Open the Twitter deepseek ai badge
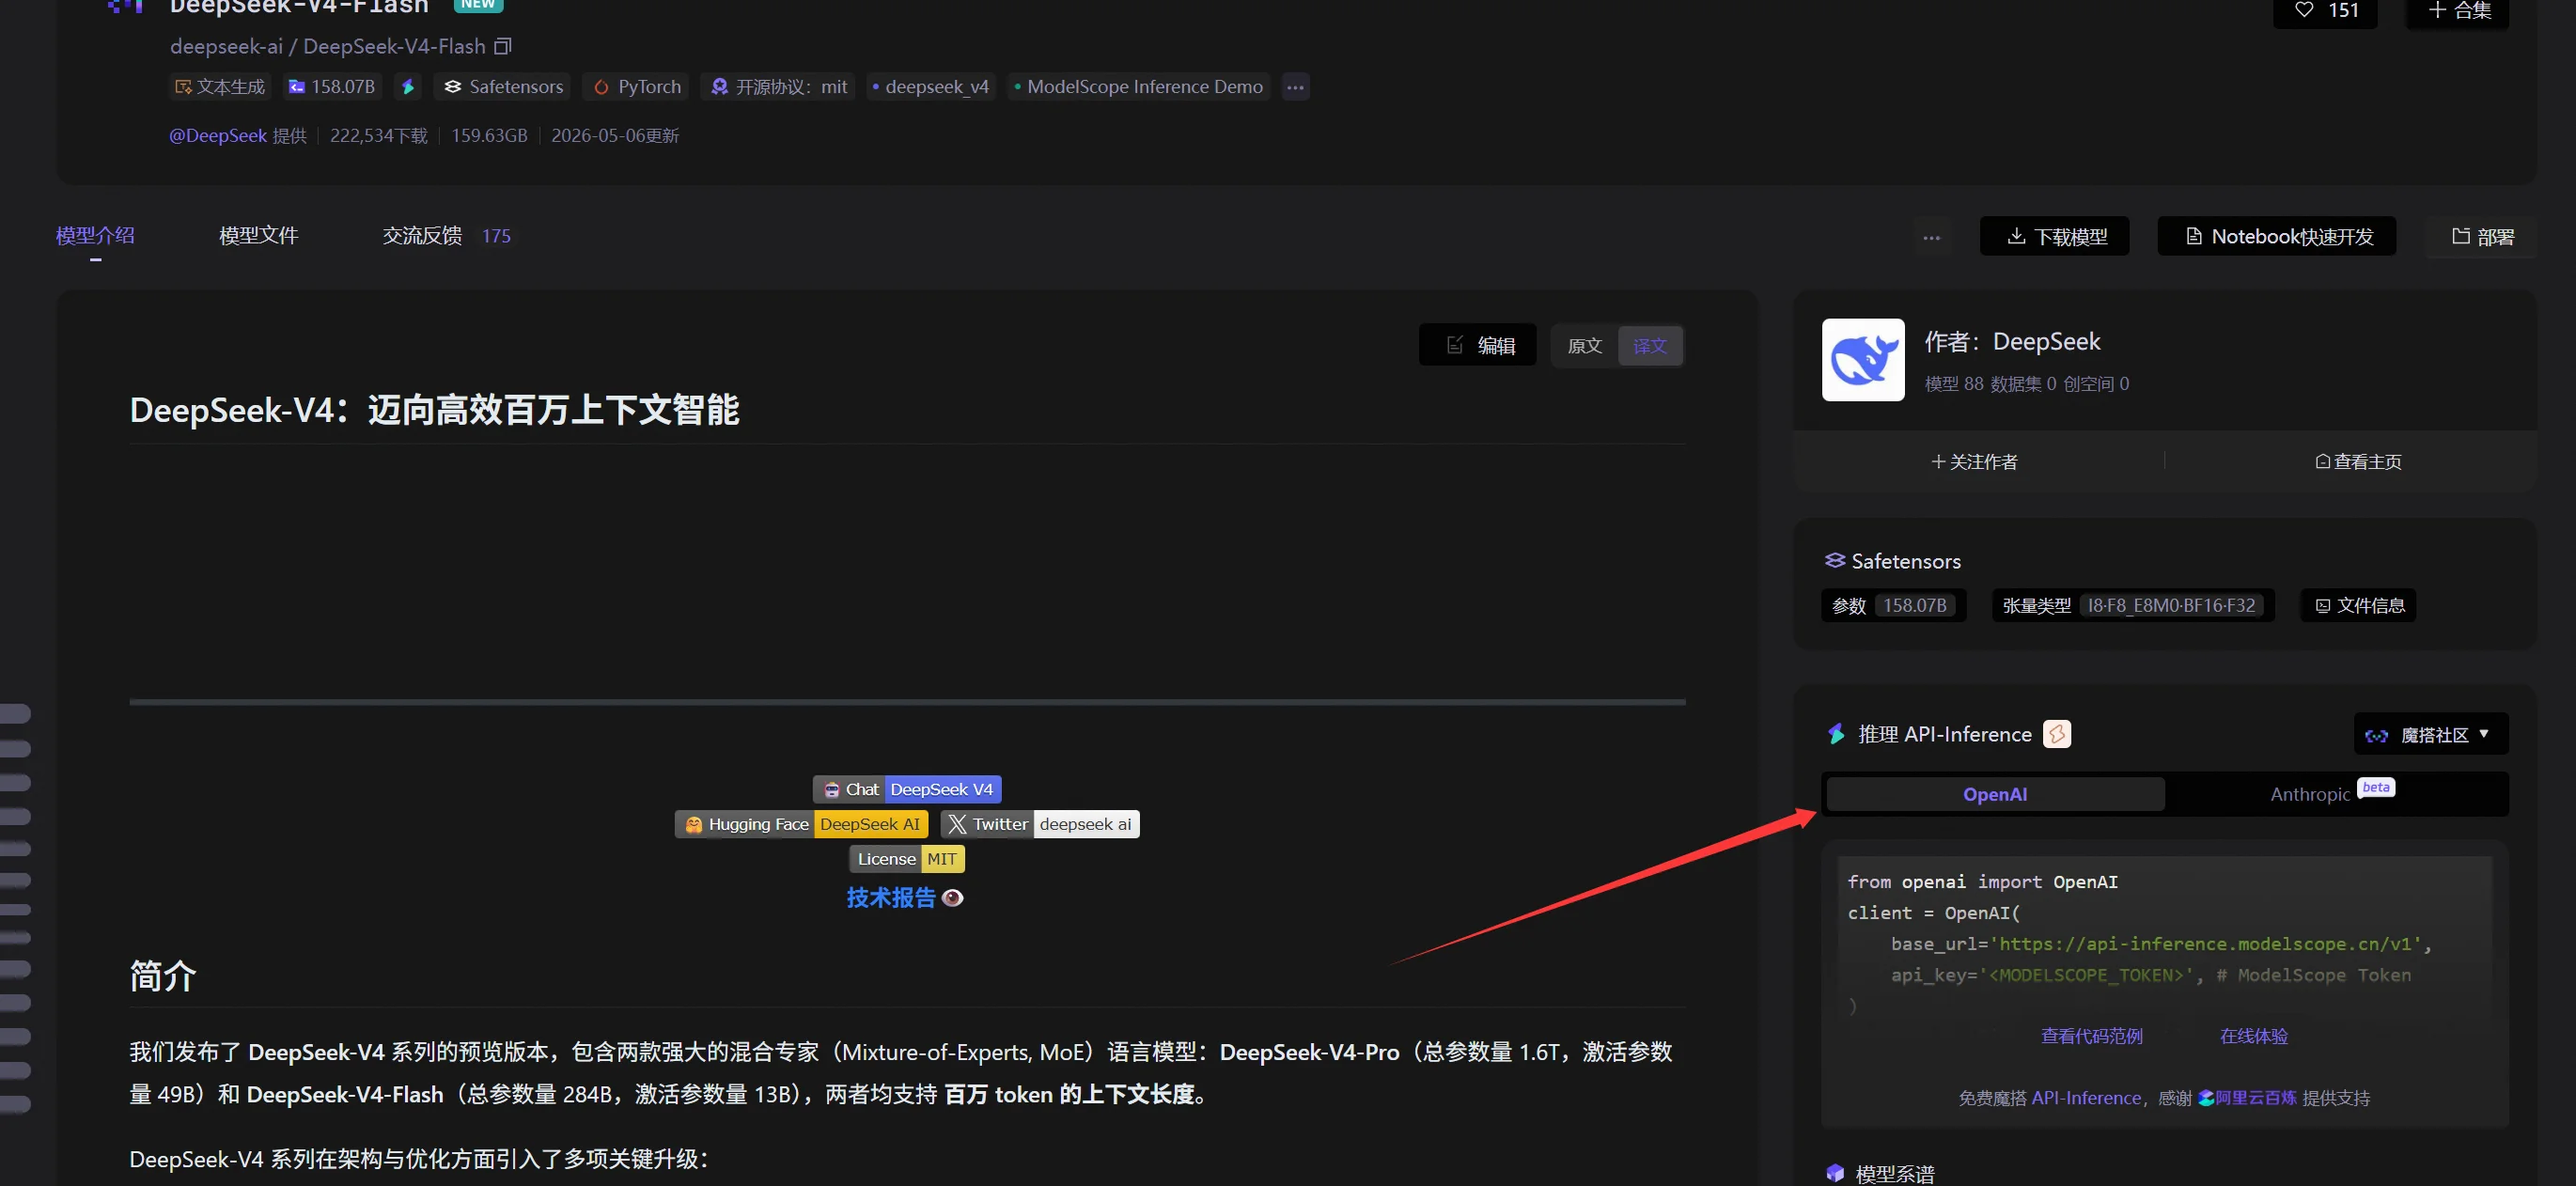The width and height of the screenshot is (2576, 1186). [x=1039, y=824]
